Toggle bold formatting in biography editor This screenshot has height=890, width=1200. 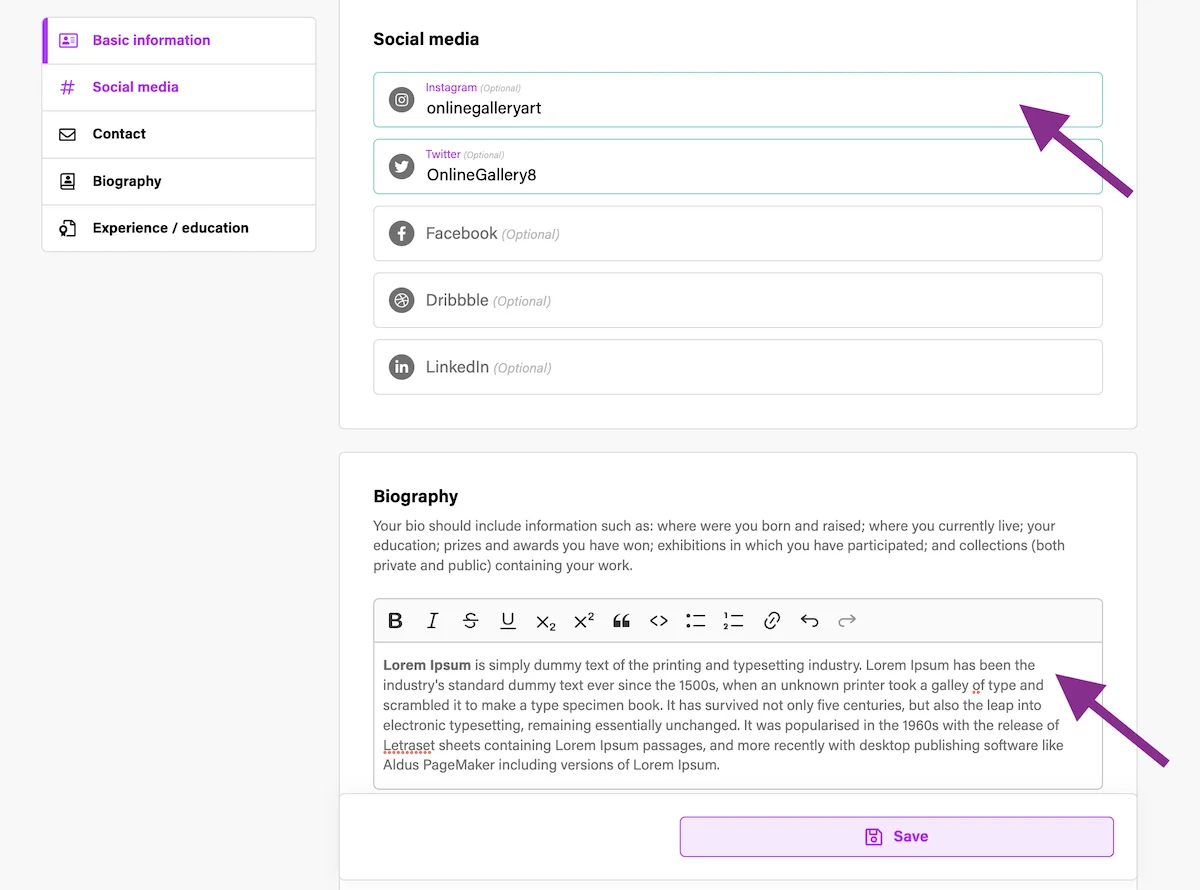pos(395,621)
